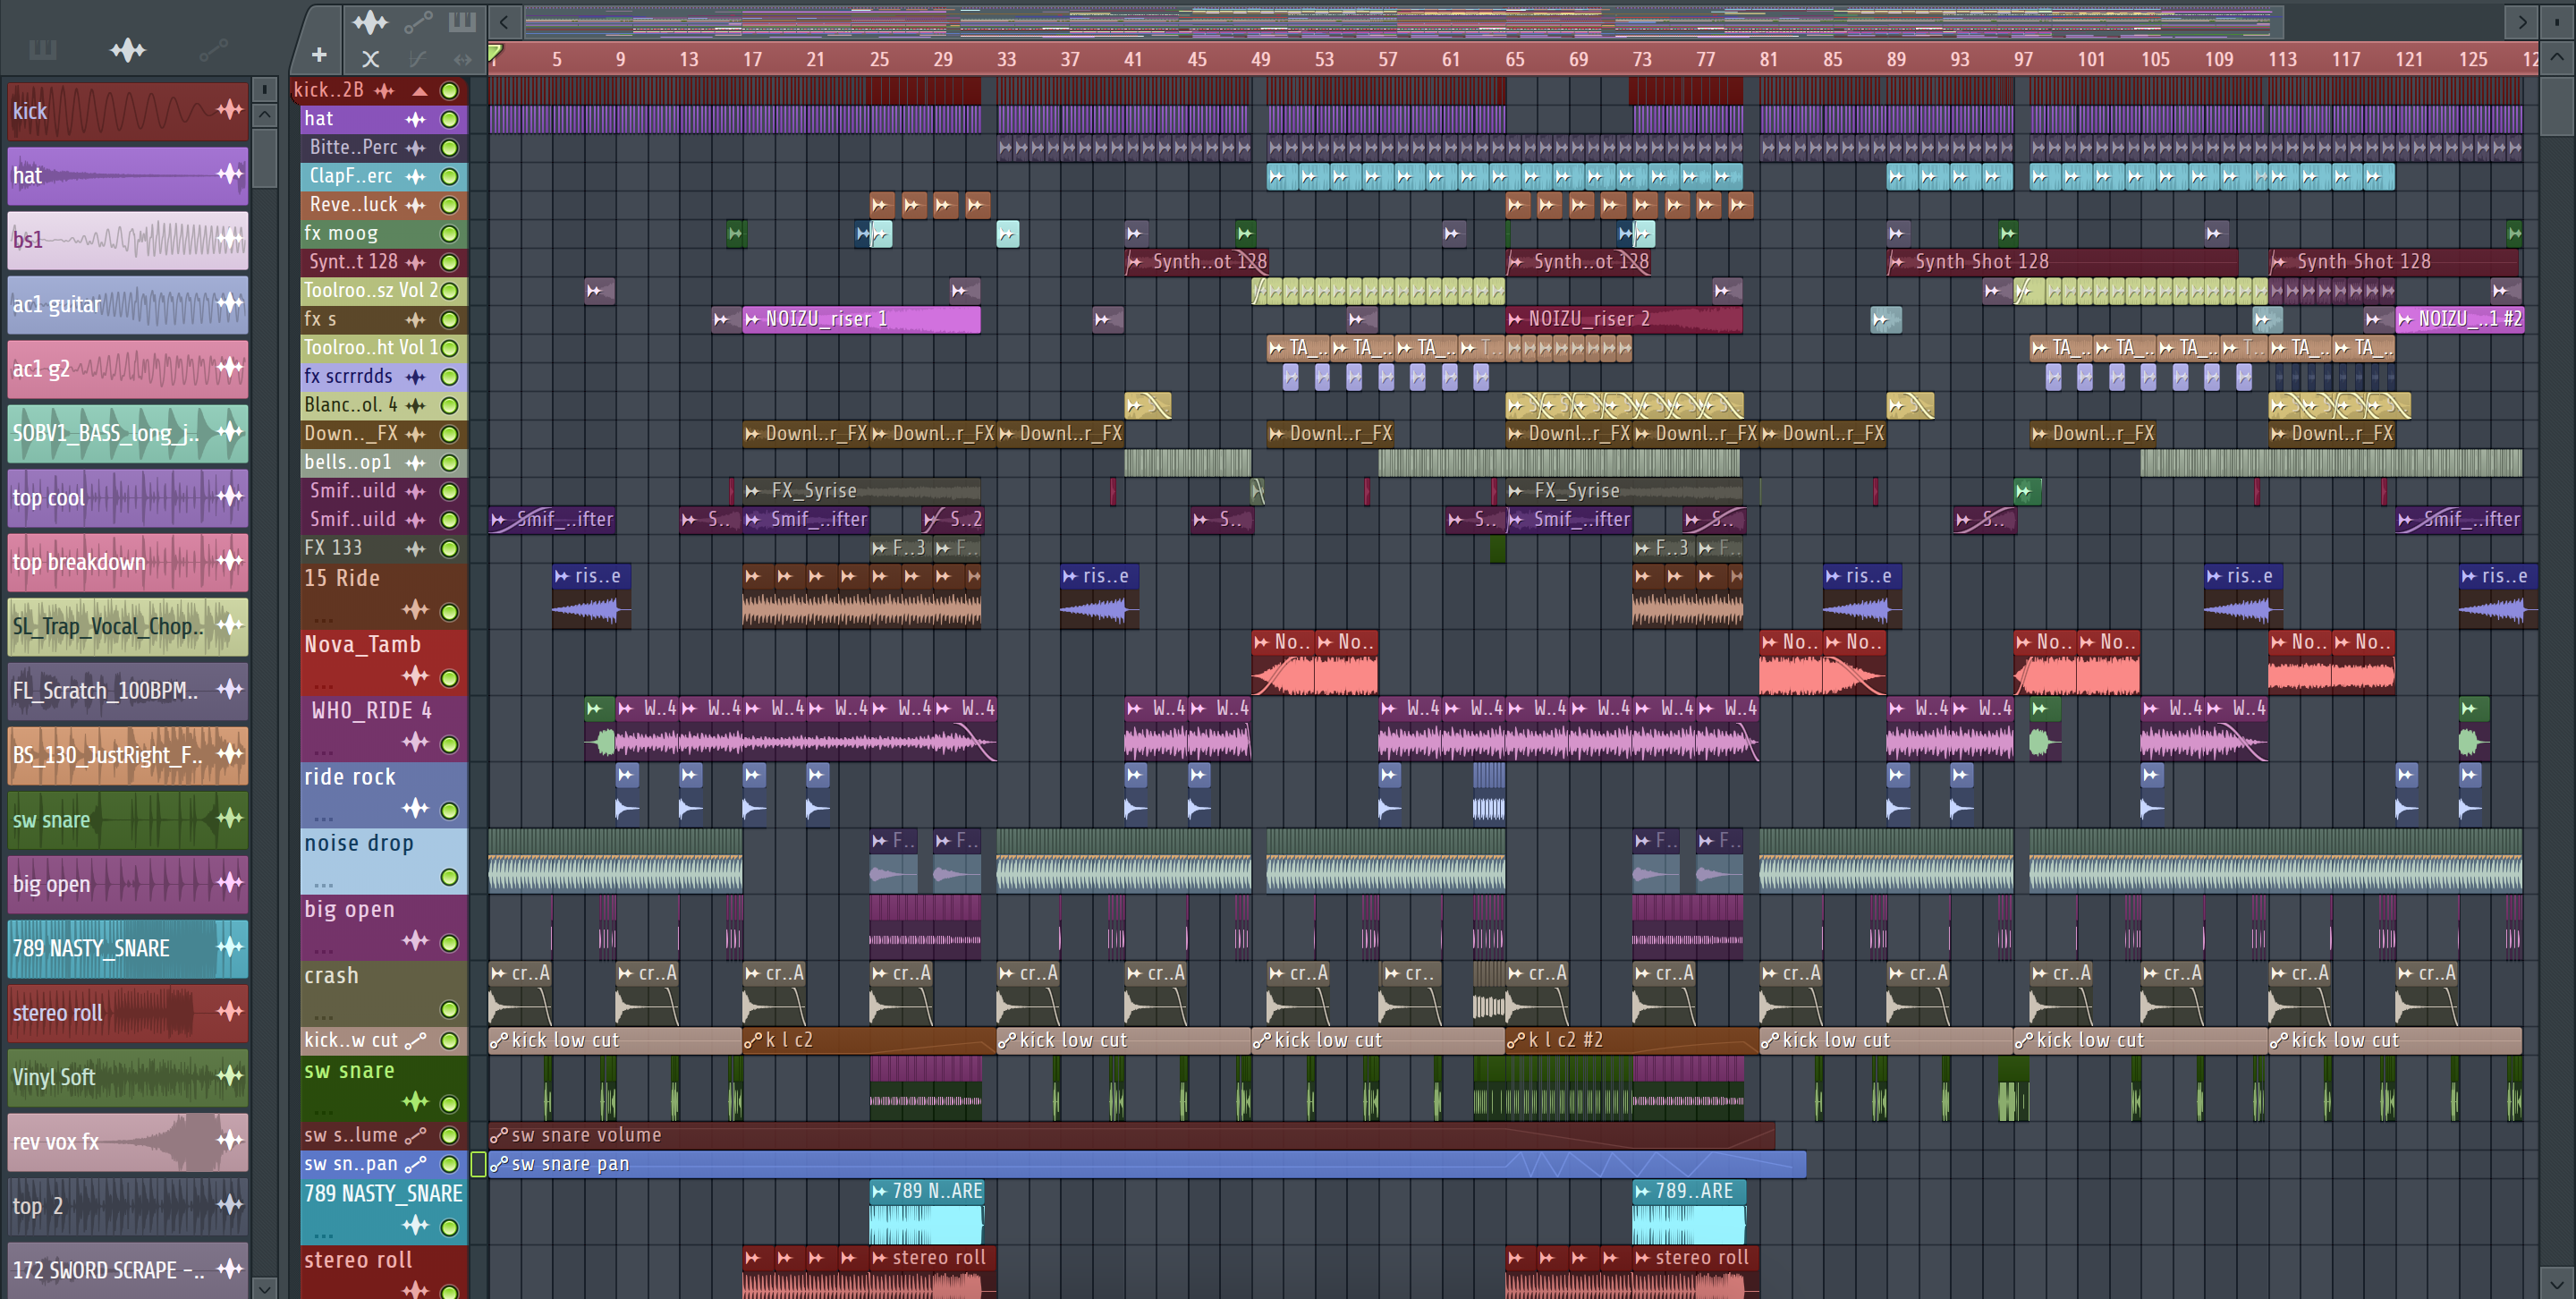The height and width of the screenshot is (1299, 2576).
Task: Select the audio waveform filter in playlist header
Action: [370, 22]
